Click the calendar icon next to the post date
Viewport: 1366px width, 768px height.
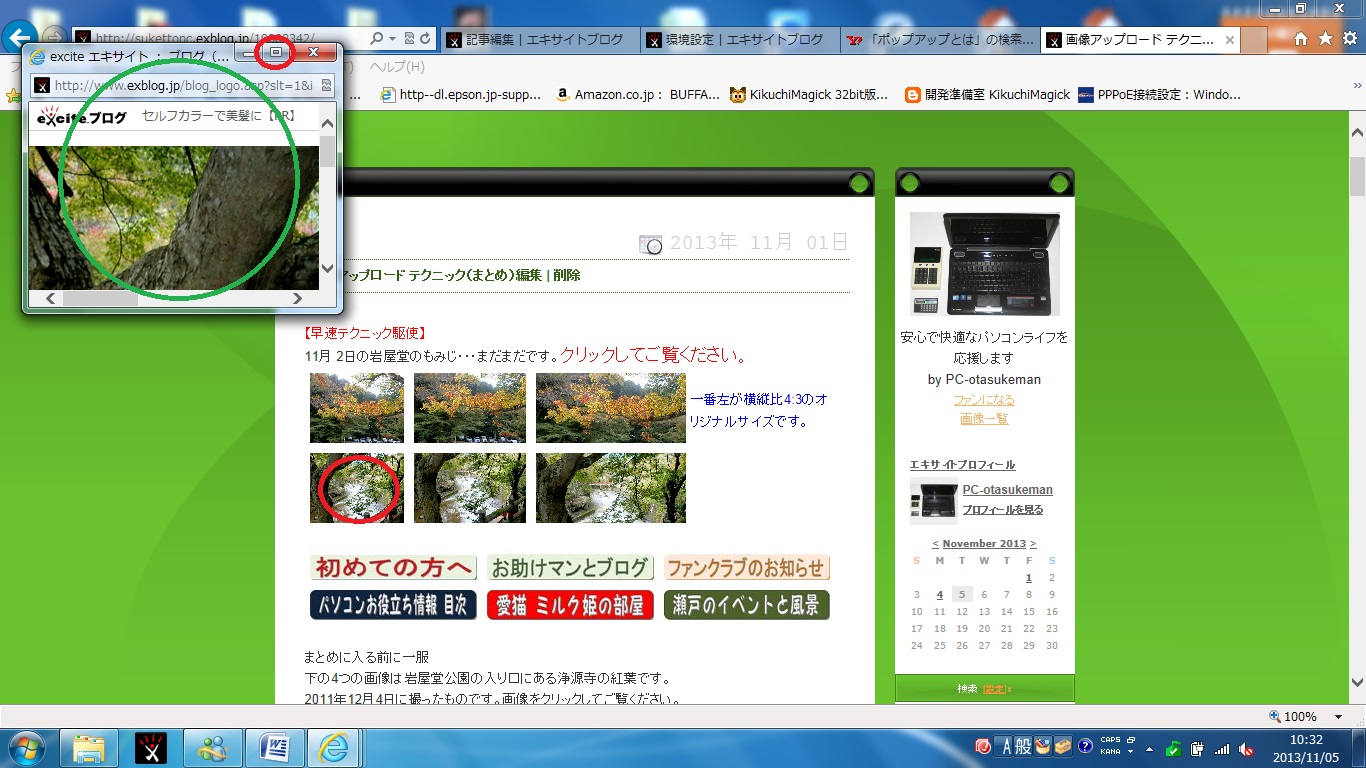[x=650, y=244]
